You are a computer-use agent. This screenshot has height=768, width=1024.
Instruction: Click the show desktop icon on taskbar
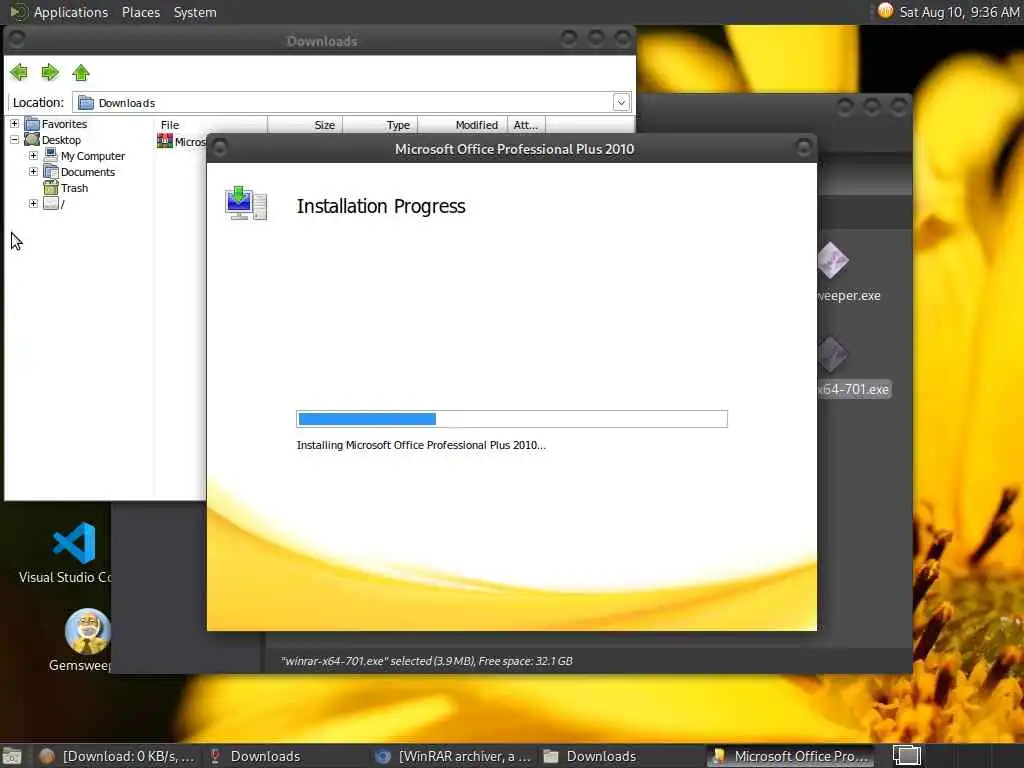click(11, 756)
